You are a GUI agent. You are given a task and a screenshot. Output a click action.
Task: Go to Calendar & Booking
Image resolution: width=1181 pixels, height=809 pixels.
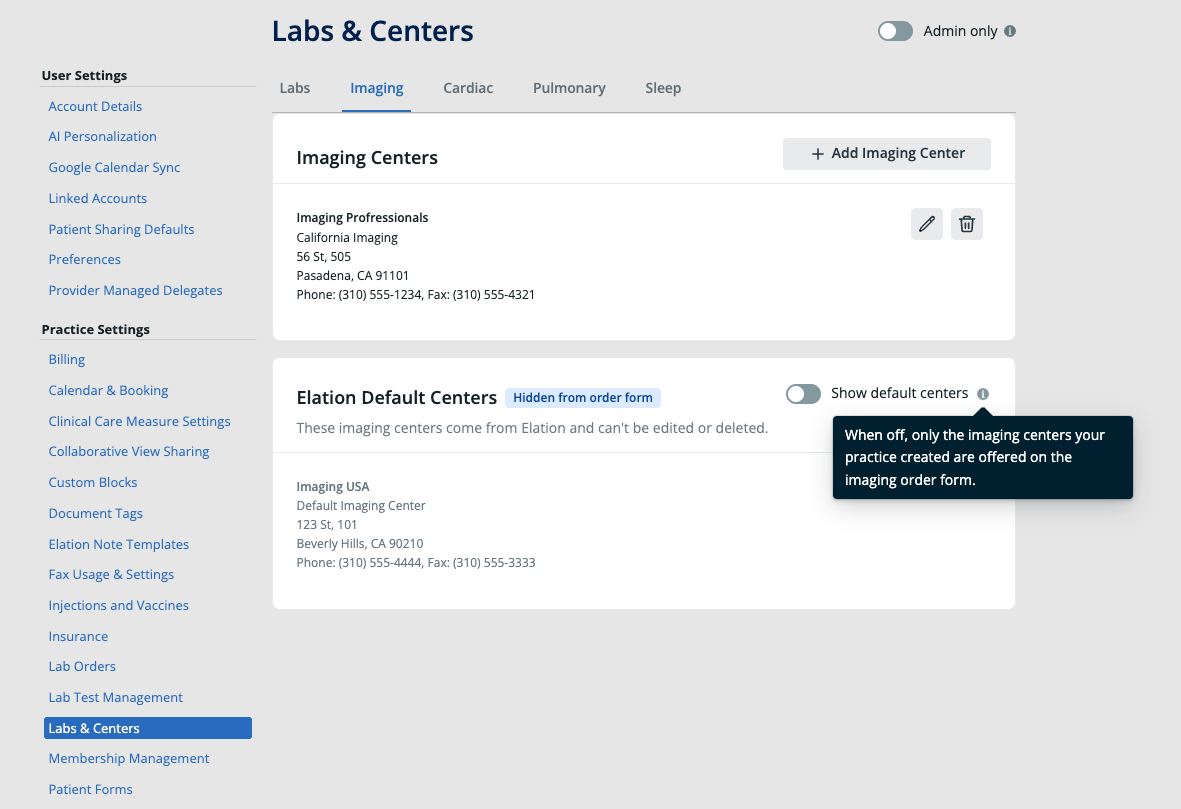pos(108,390)
